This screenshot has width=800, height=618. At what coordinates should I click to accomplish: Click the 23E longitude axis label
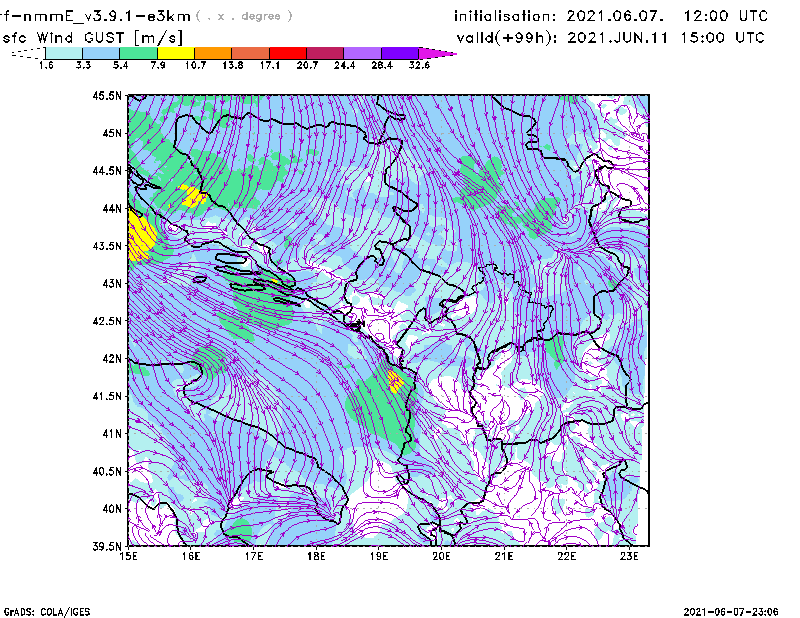point(630,558)
